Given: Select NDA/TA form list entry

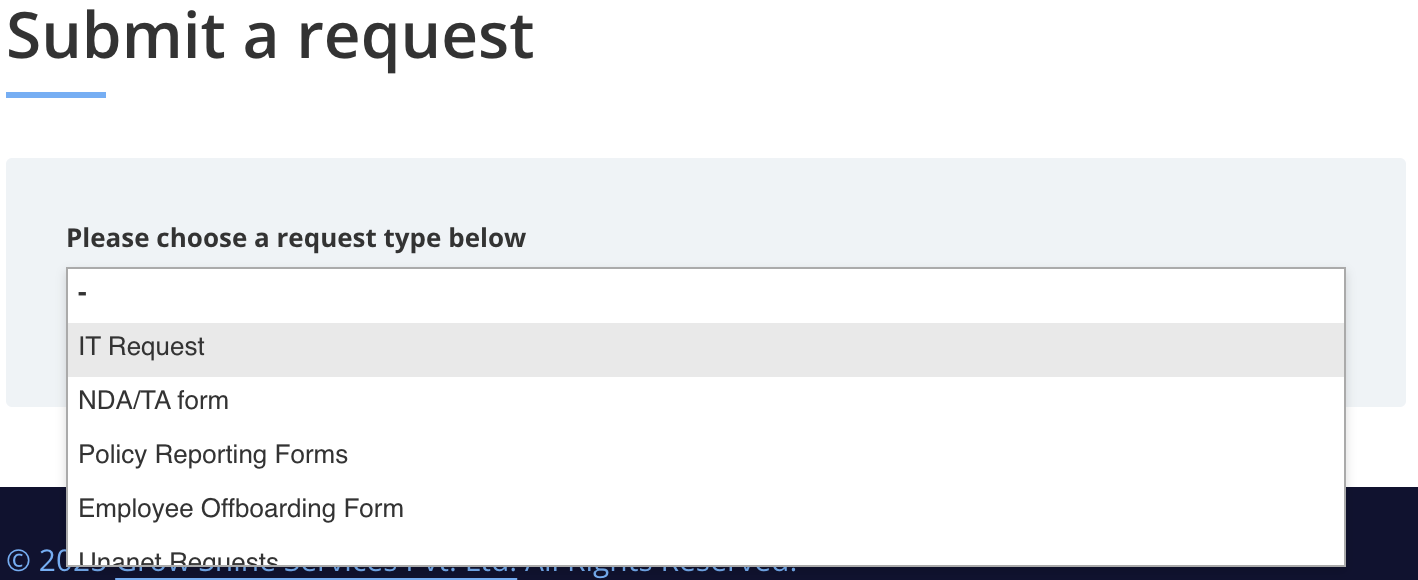Looking at the screenshot, I should pyautogui.click(x=153, y=401).
